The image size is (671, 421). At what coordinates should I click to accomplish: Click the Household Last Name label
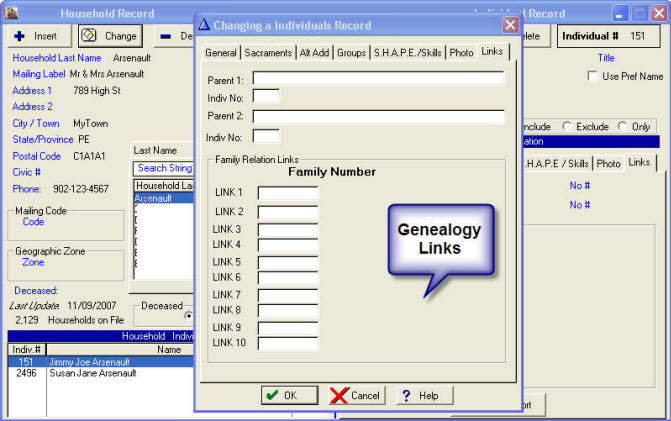[57, 58]
